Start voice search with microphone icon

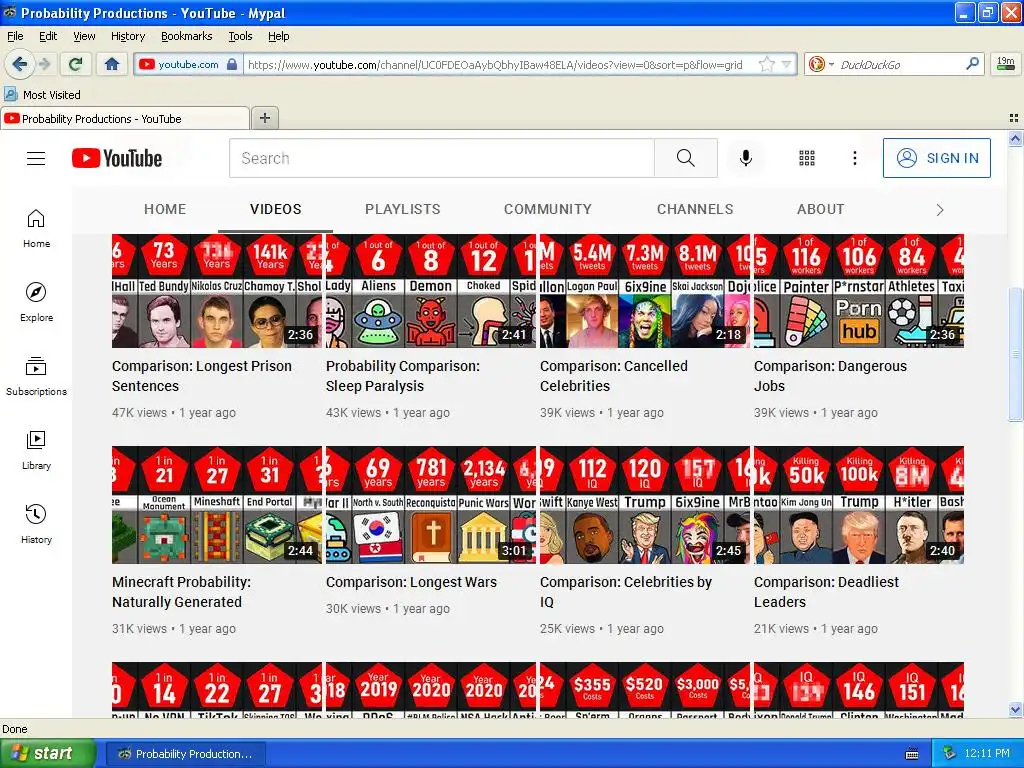[x=745, y=158]
